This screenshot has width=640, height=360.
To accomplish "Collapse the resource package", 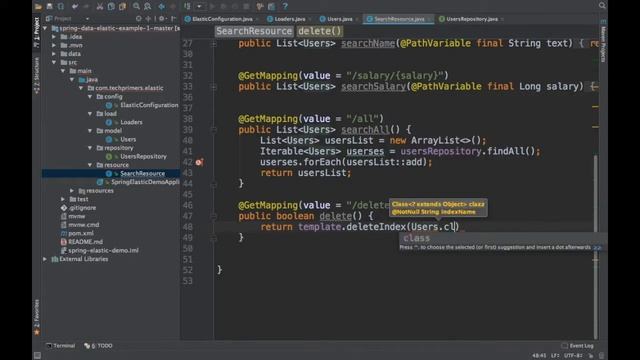I will click(x=90, y=165).
